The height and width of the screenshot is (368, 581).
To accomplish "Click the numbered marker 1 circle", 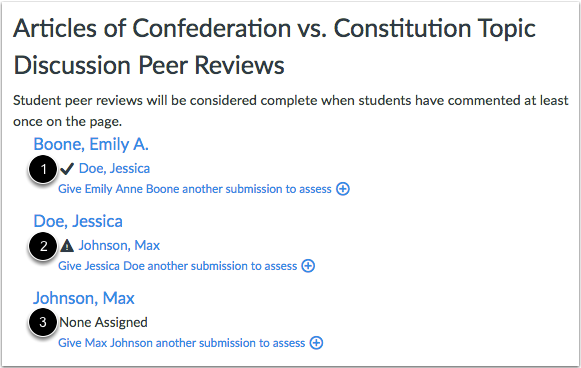I will coord(43,169).
